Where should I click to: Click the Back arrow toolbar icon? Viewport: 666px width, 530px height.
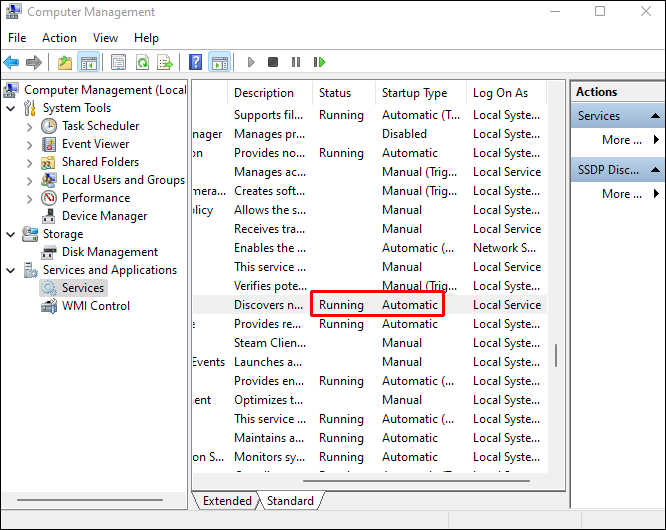click(x=11, y=63)
